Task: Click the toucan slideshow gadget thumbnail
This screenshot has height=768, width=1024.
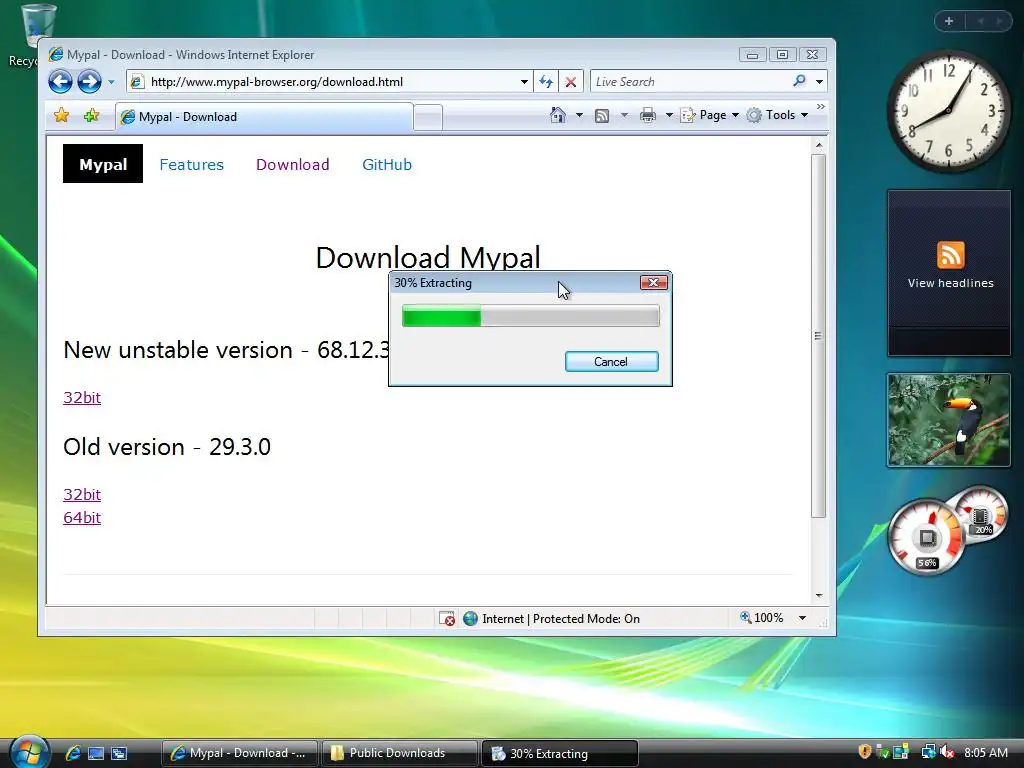Action: tap(949, 420)
